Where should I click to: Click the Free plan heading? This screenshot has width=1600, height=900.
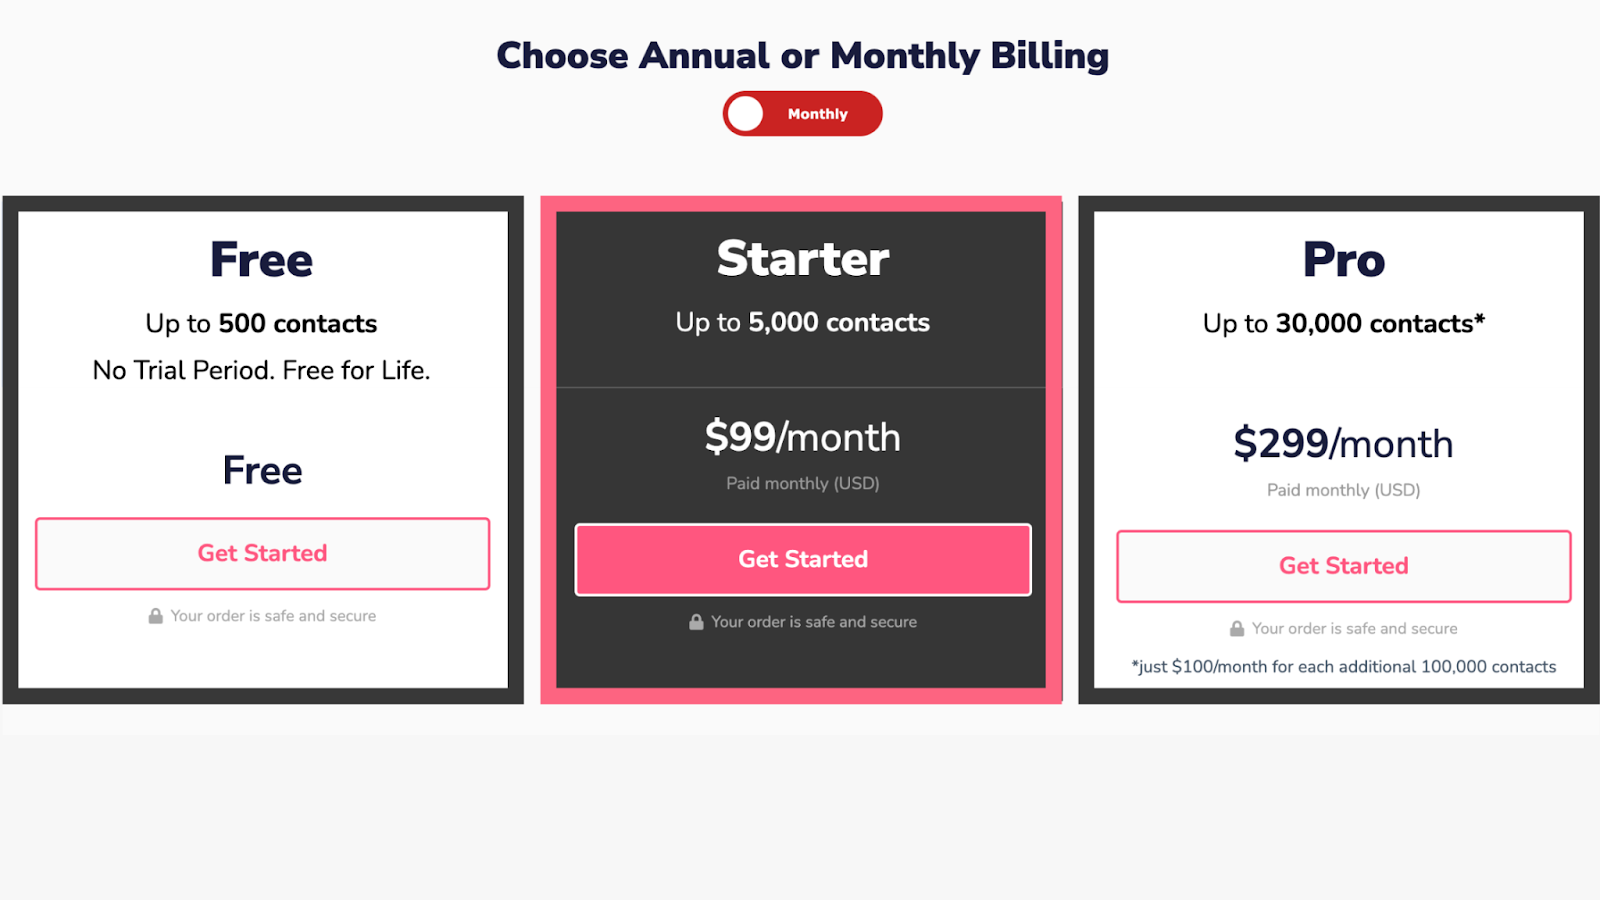pyautogui.click(x=261, y=259)
